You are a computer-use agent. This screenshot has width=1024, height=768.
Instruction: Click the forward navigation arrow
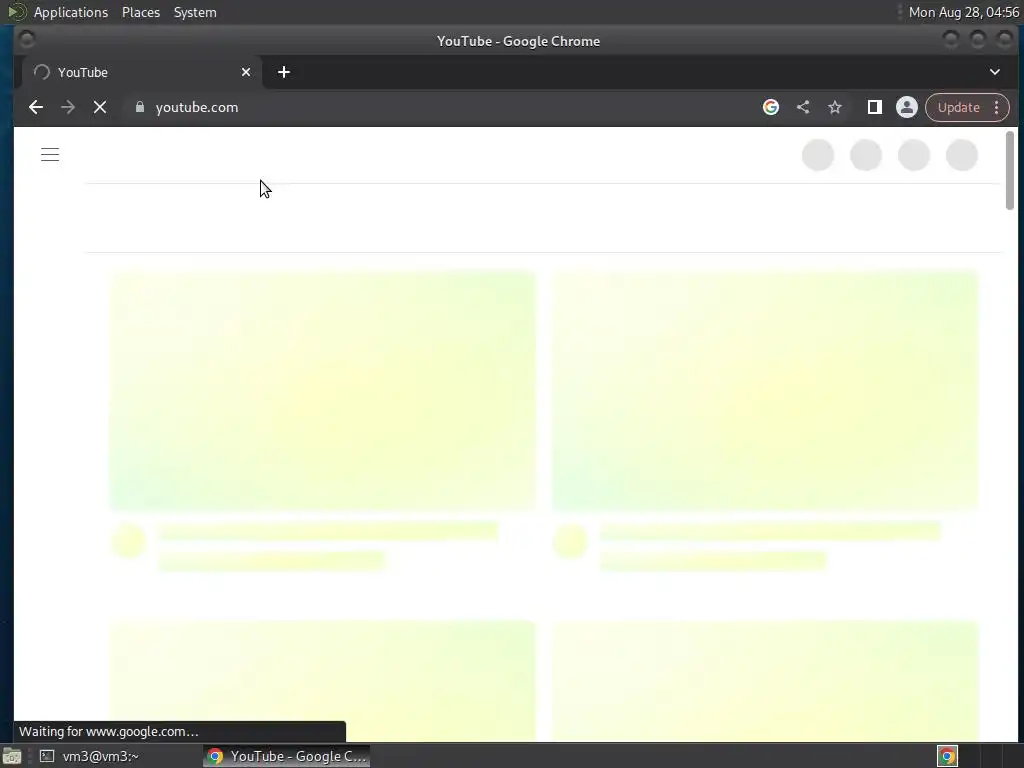[68, 107]
